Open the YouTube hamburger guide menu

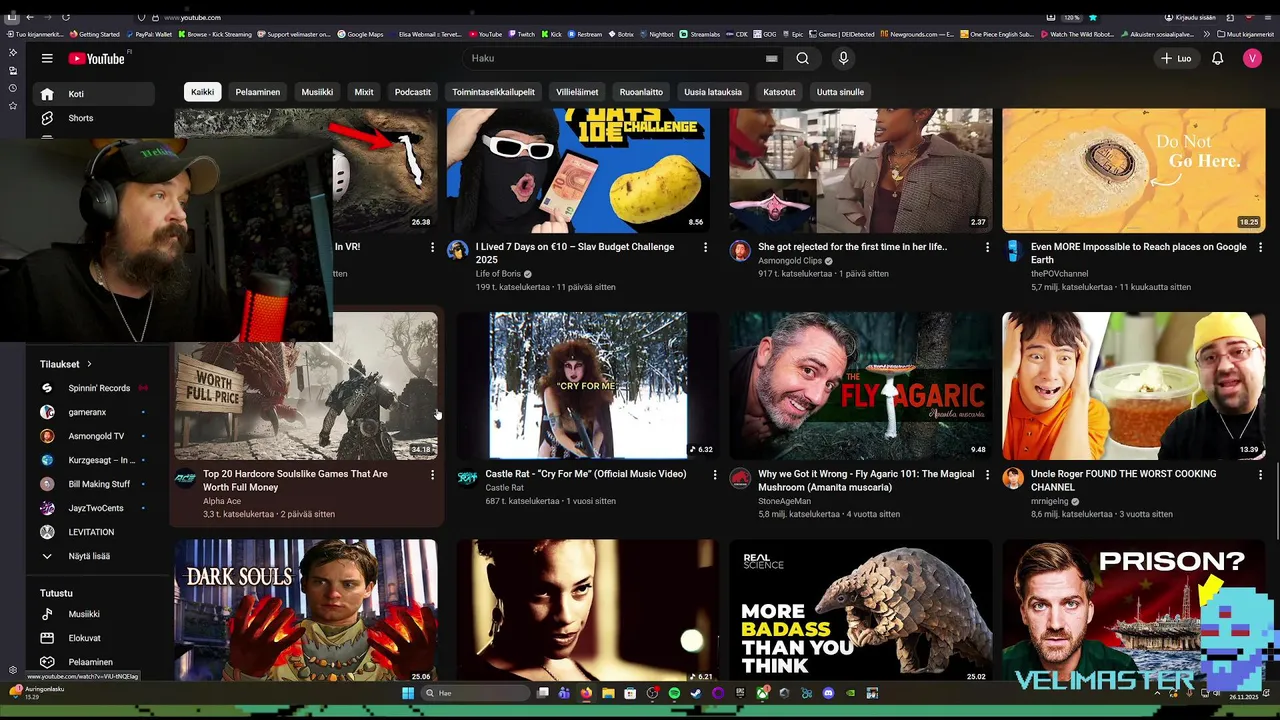click(x=47, y=58)
